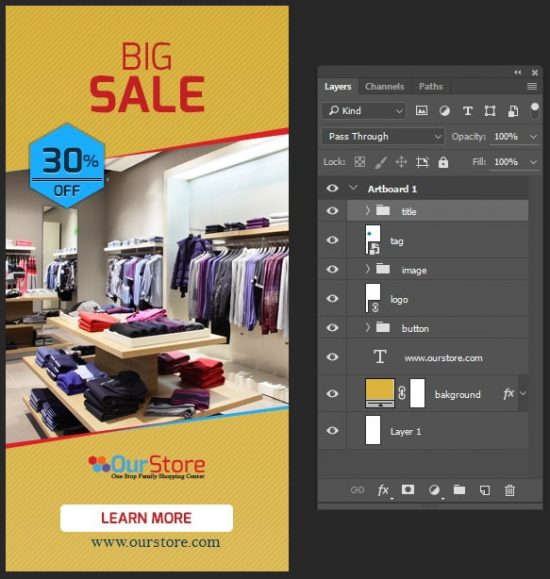Expand the title group
550x579 pixels.
[367, 210]
